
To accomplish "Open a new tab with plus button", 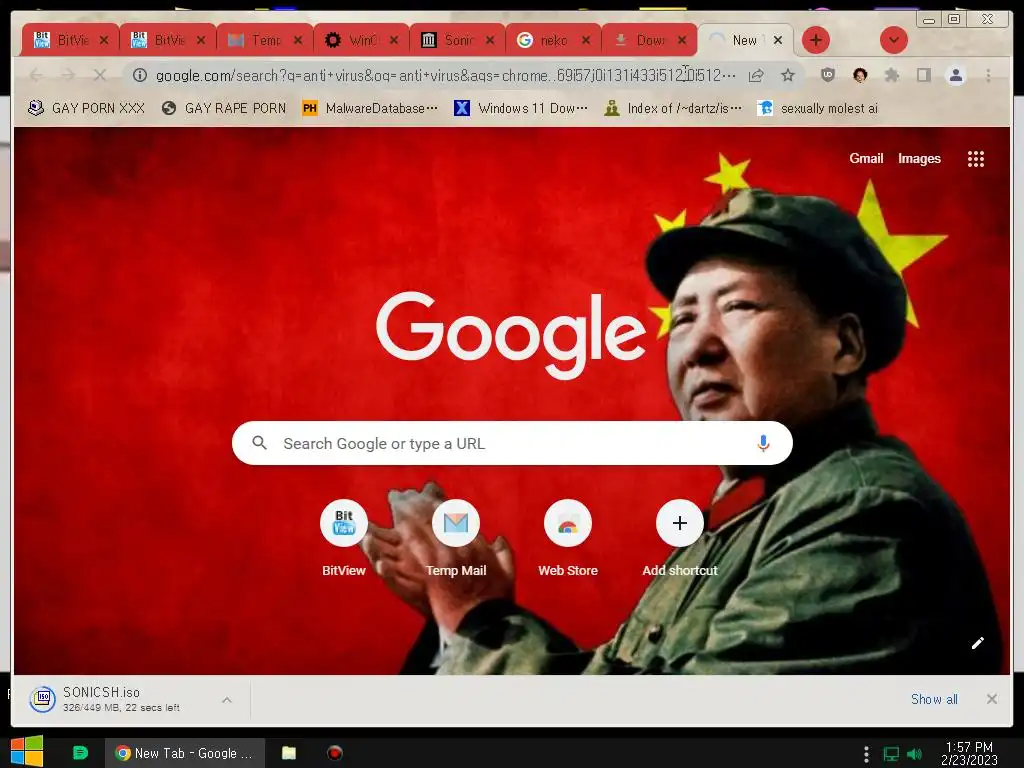I will (816, 40).
